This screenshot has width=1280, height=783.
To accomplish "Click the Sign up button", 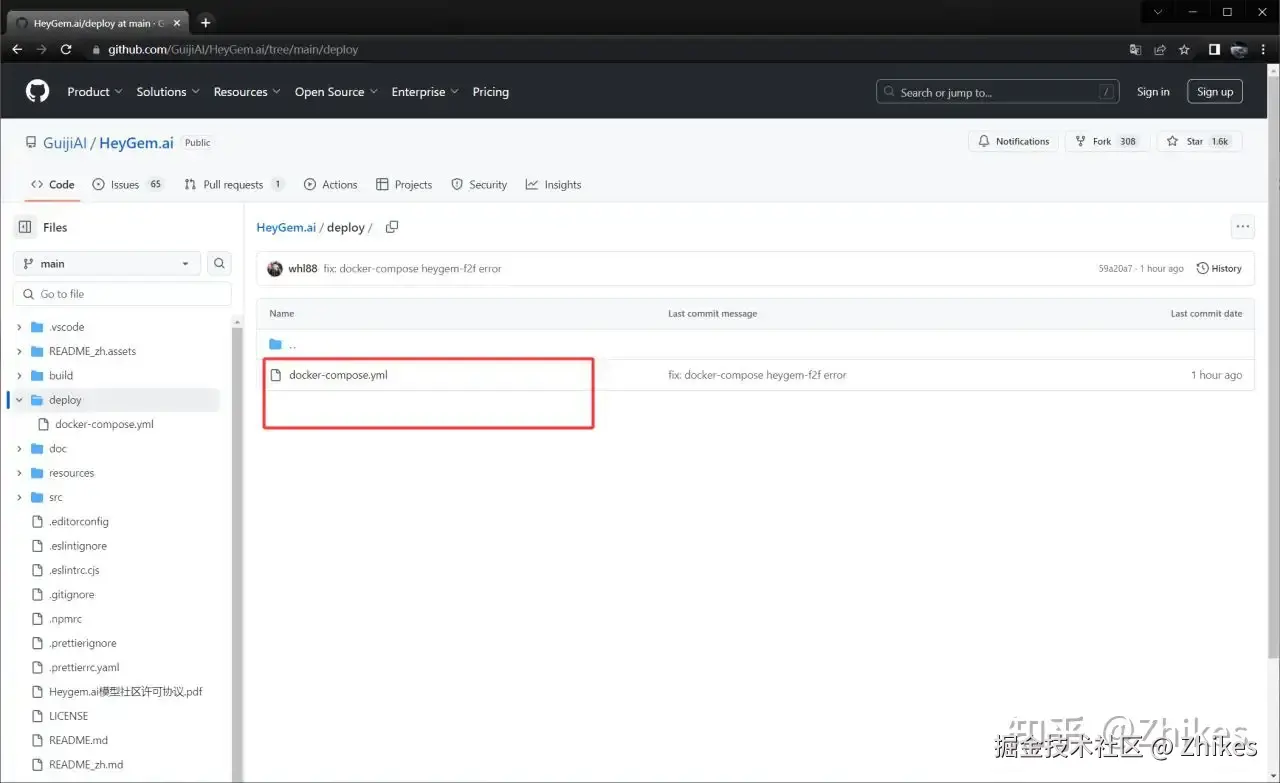I will tap(1215, 91).
